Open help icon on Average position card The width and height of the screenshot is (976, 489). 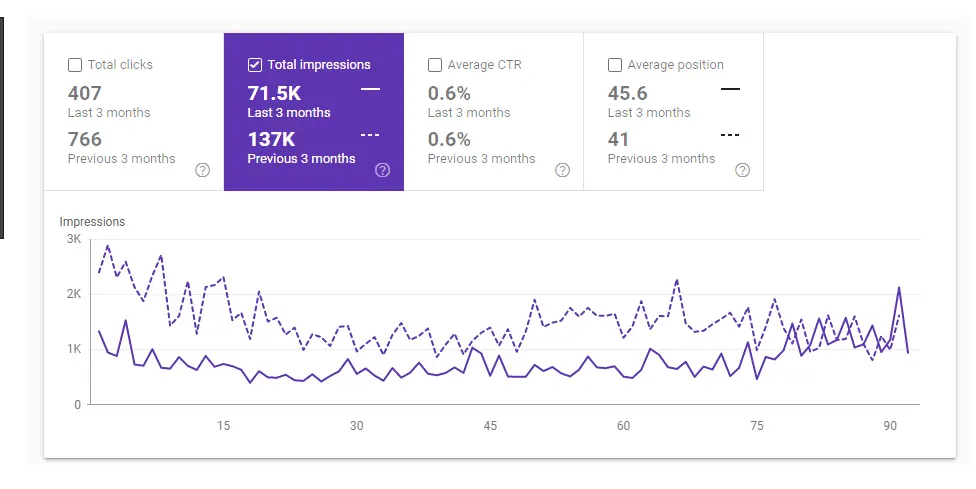(x=742, y=170)
